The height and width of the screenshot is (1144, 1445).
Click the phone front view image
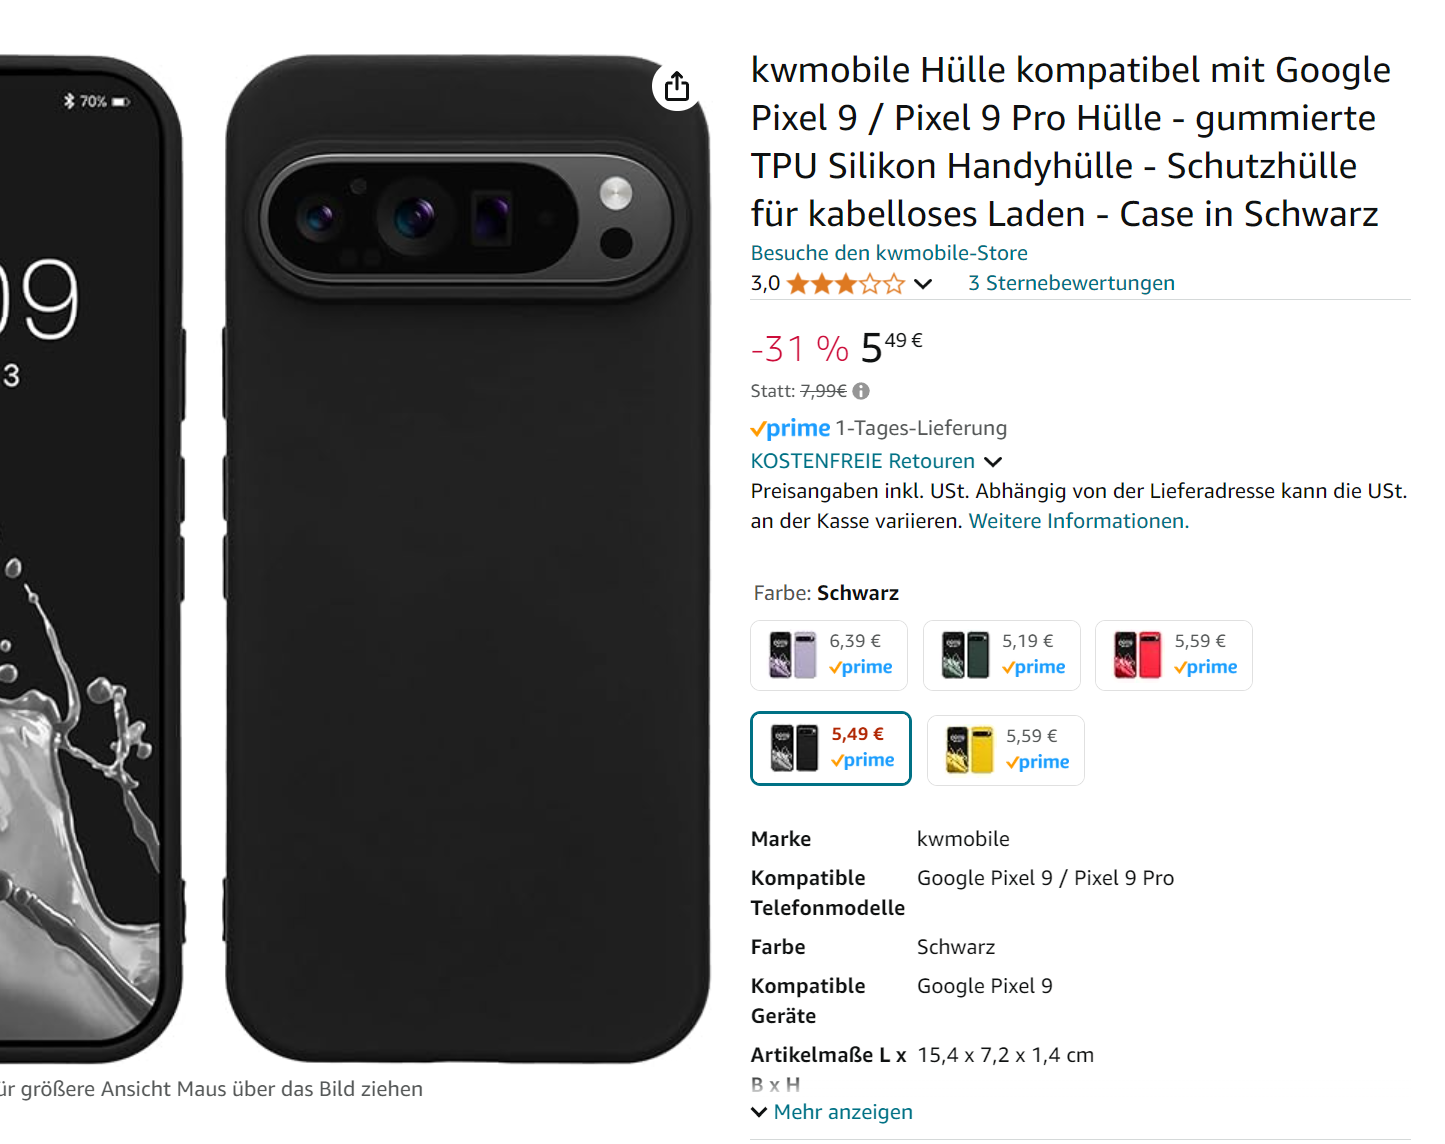click(x=90, y=560)
